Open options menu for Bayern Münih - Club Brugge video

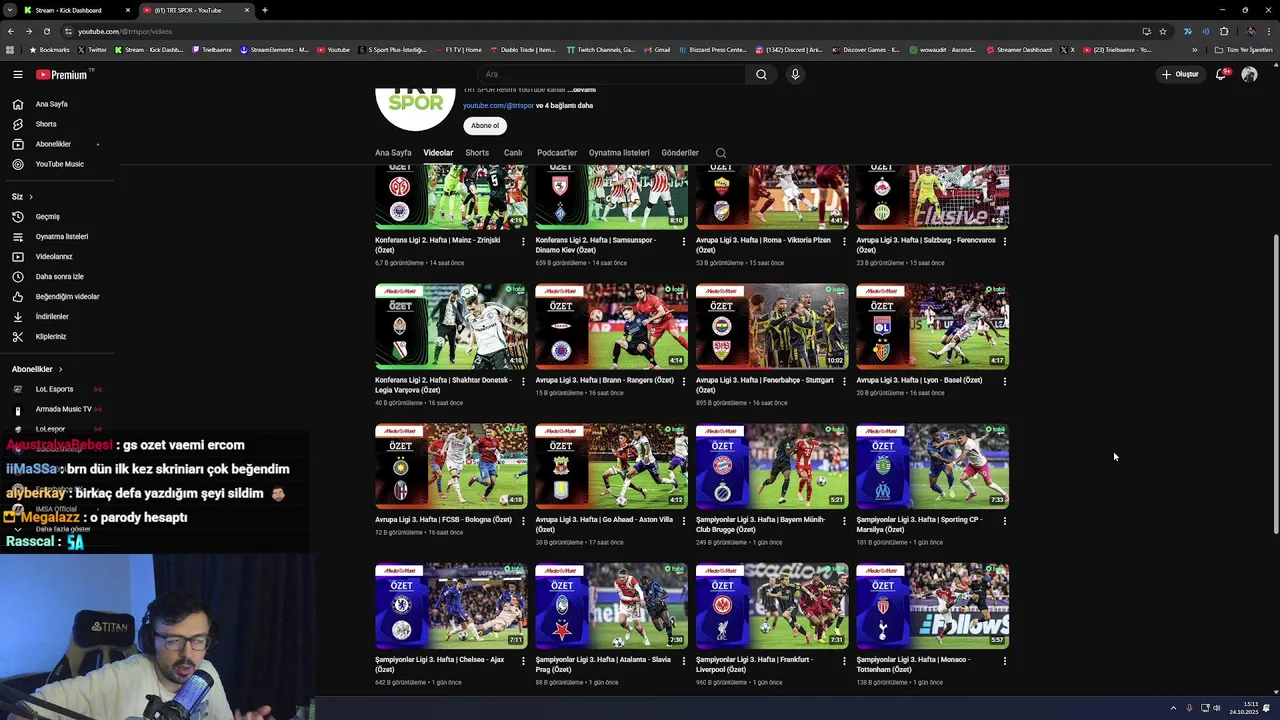[844, 521]
